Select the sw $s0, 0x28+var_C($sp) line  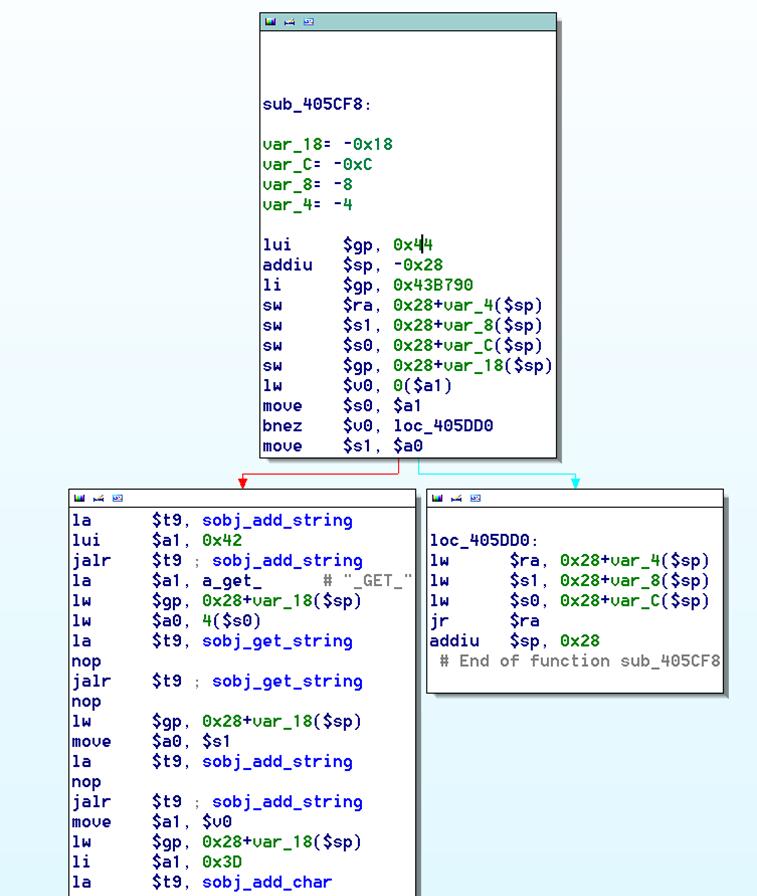(x=402, y=346)
